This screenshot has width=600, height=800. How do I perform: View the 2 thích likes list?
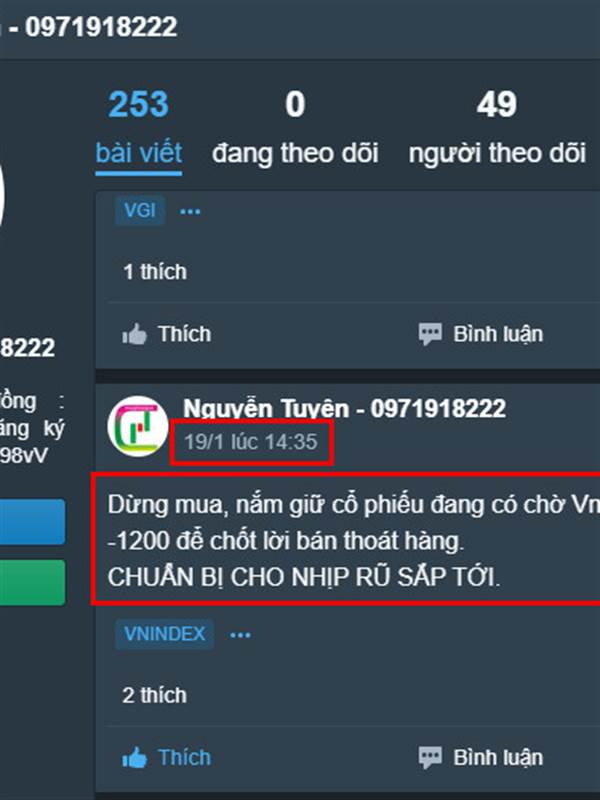coord(155,695)
